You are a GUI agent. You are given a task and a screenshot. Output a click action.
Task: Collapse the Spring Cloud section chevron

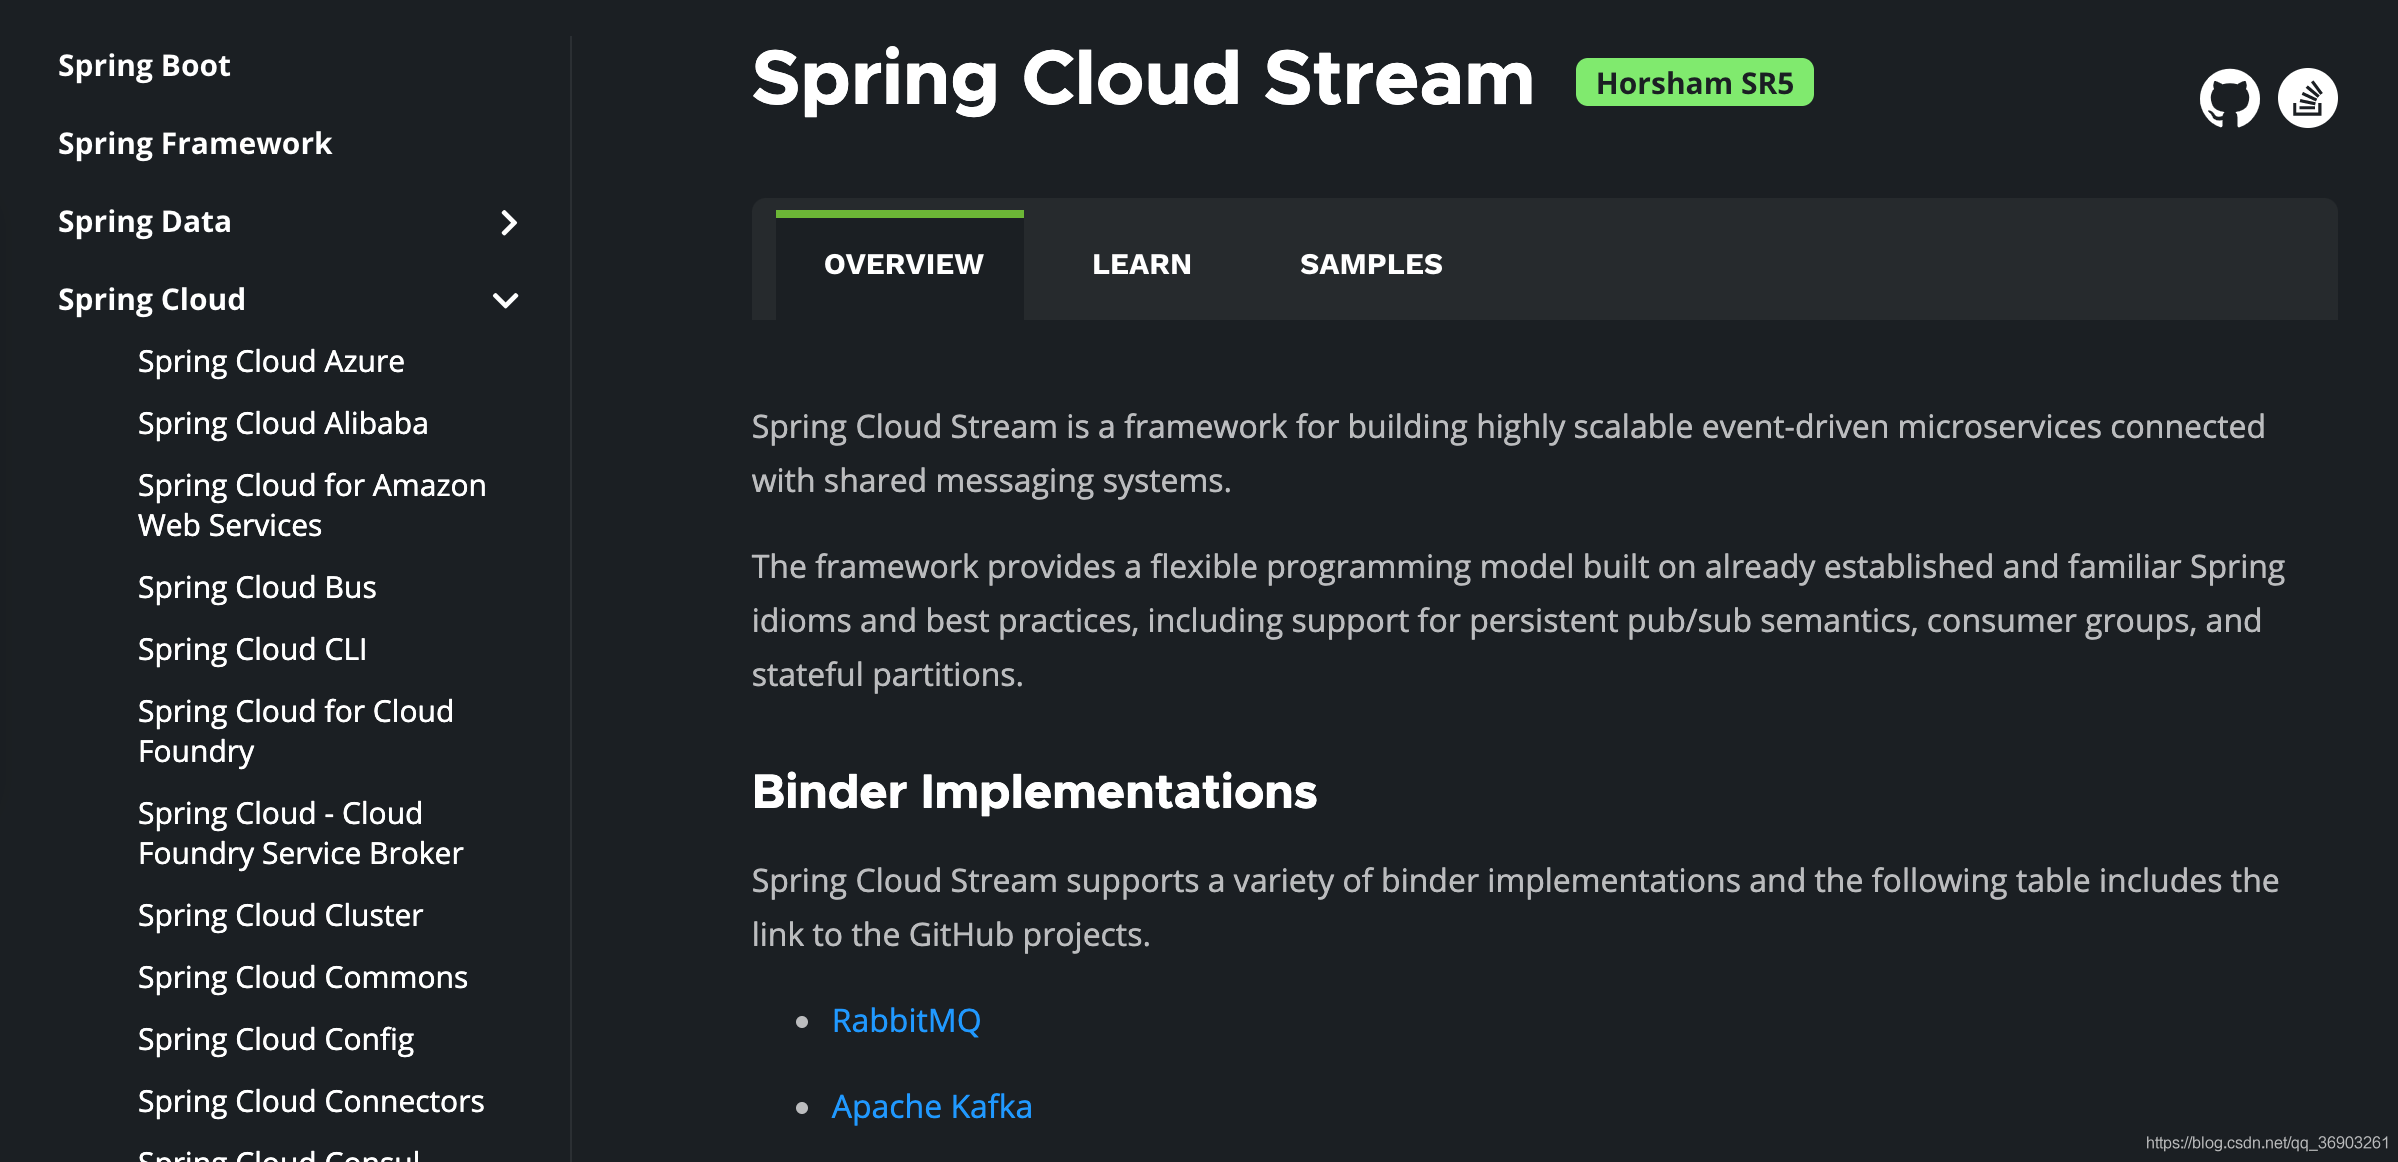point(506,300)
